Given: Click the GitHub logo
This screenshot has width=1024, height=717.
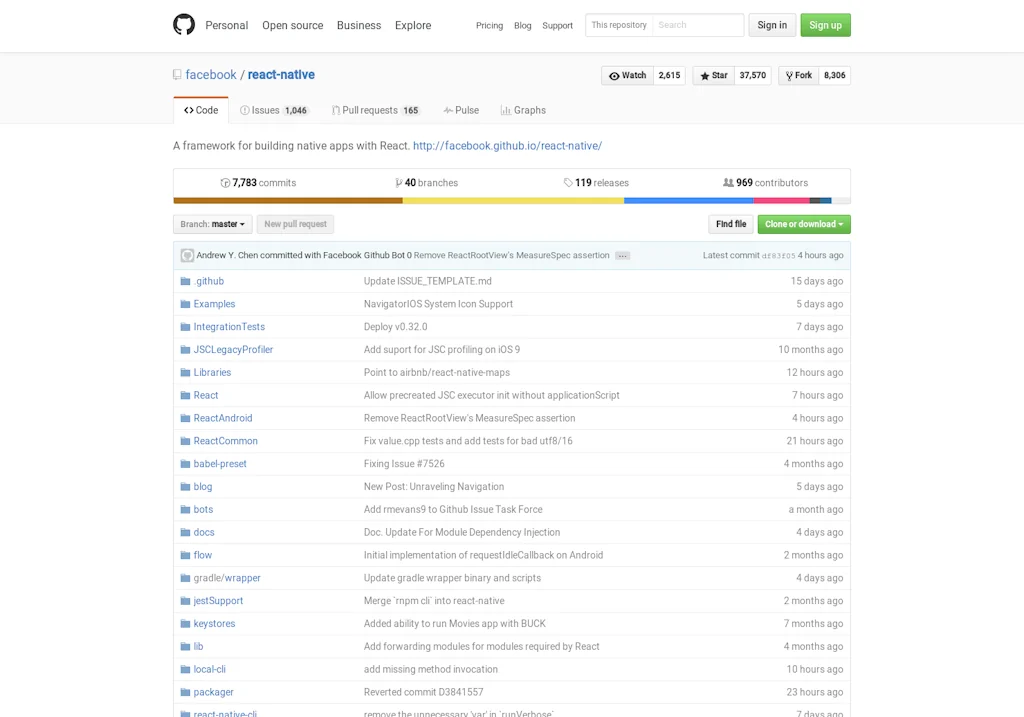Looking at the screenshot, I should [184, 25].
